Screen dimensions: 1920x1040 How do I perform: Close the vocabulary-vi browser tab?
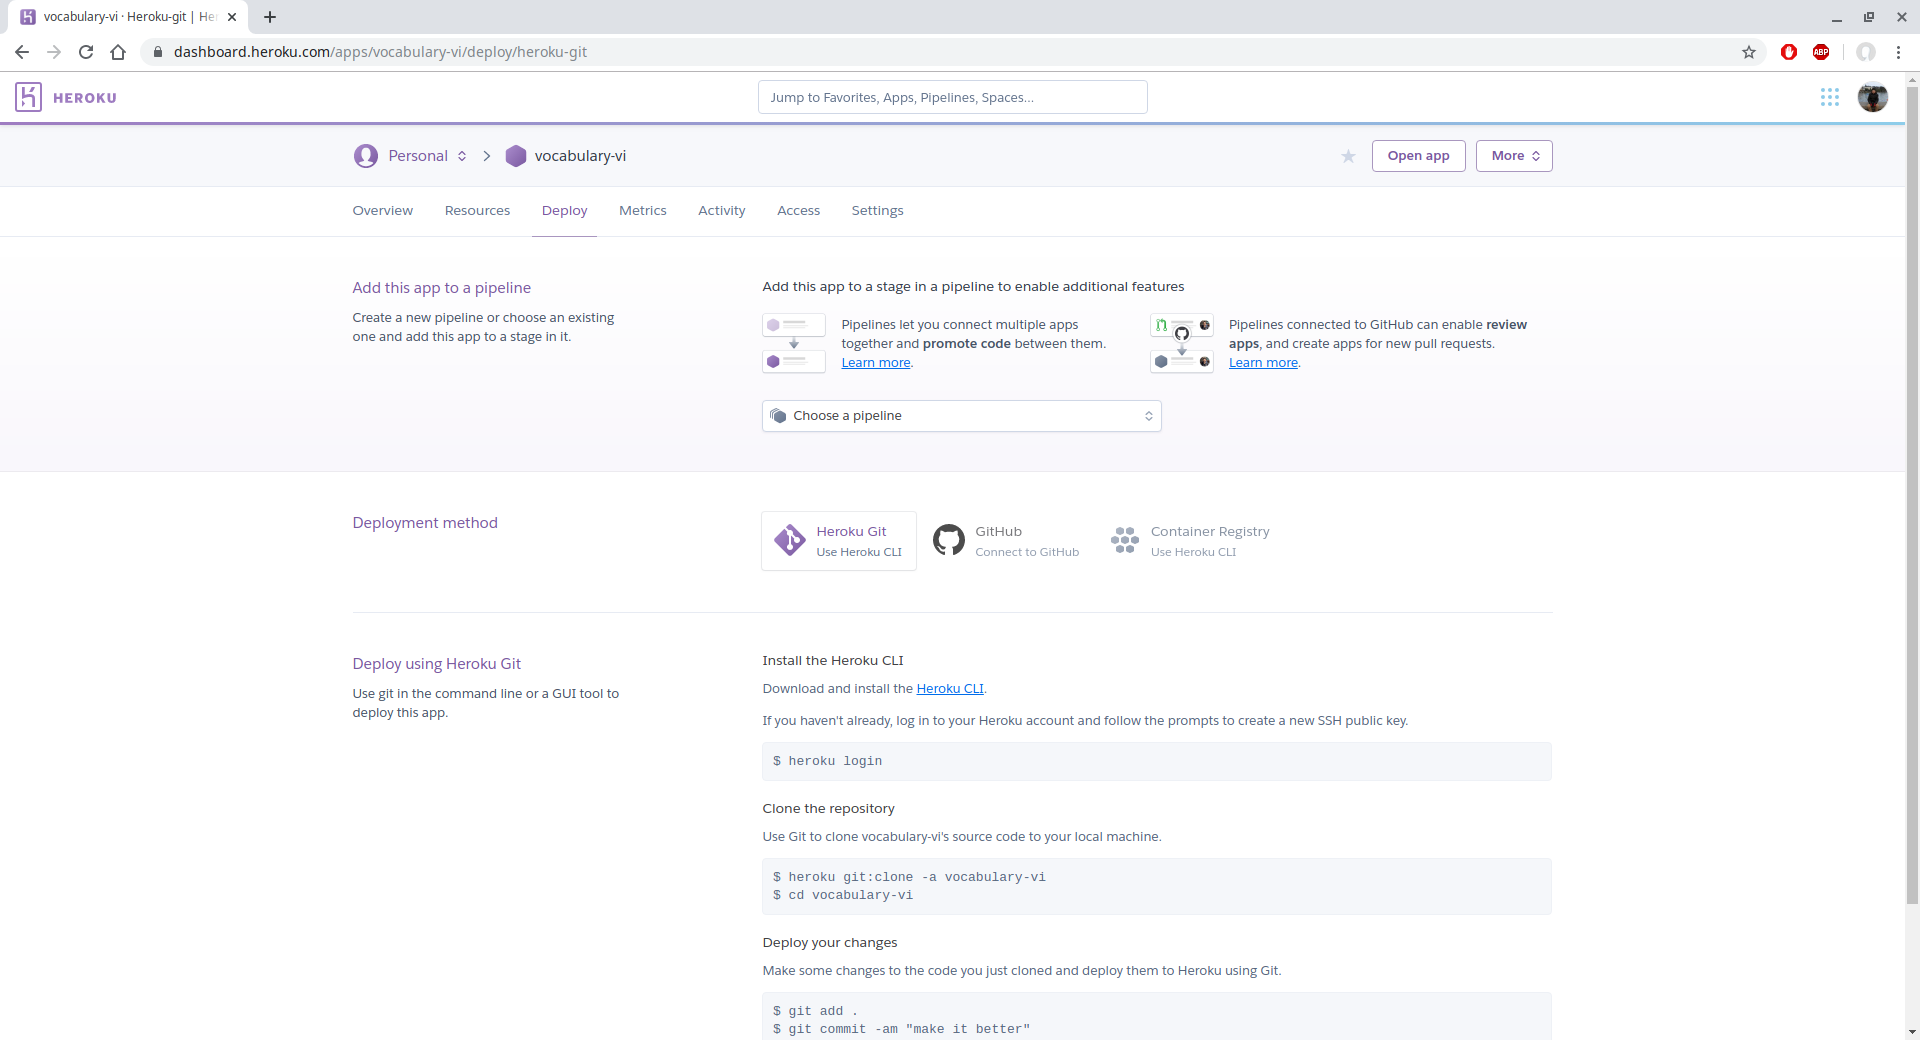232,17
